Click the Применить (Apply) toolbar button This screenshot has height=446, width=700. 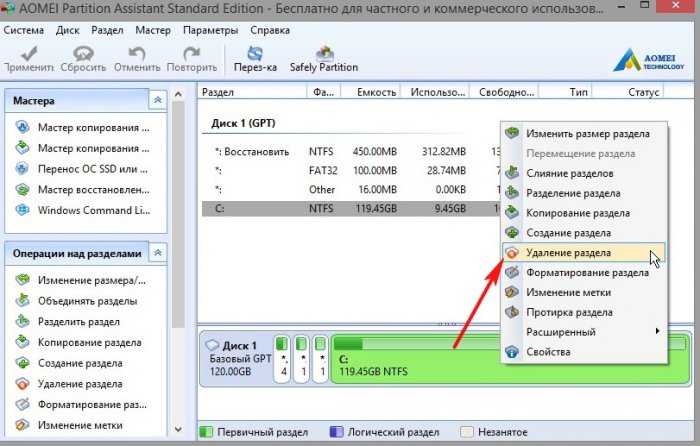click(29, 59)
